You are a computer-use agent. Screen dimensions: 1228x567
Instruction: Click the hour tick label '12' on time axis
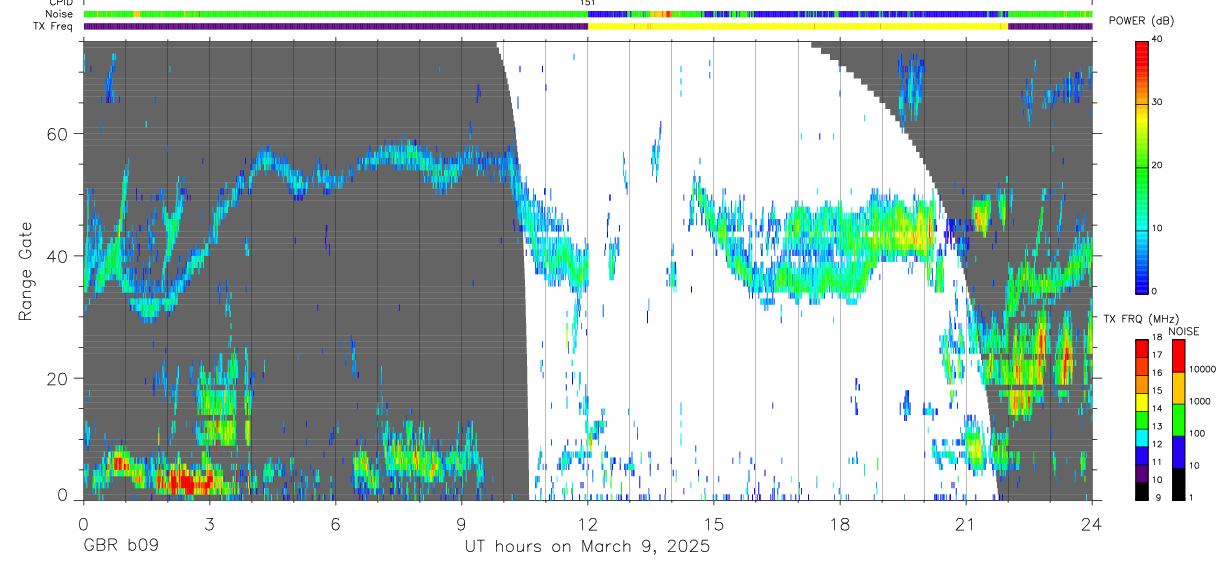(587, 525)
